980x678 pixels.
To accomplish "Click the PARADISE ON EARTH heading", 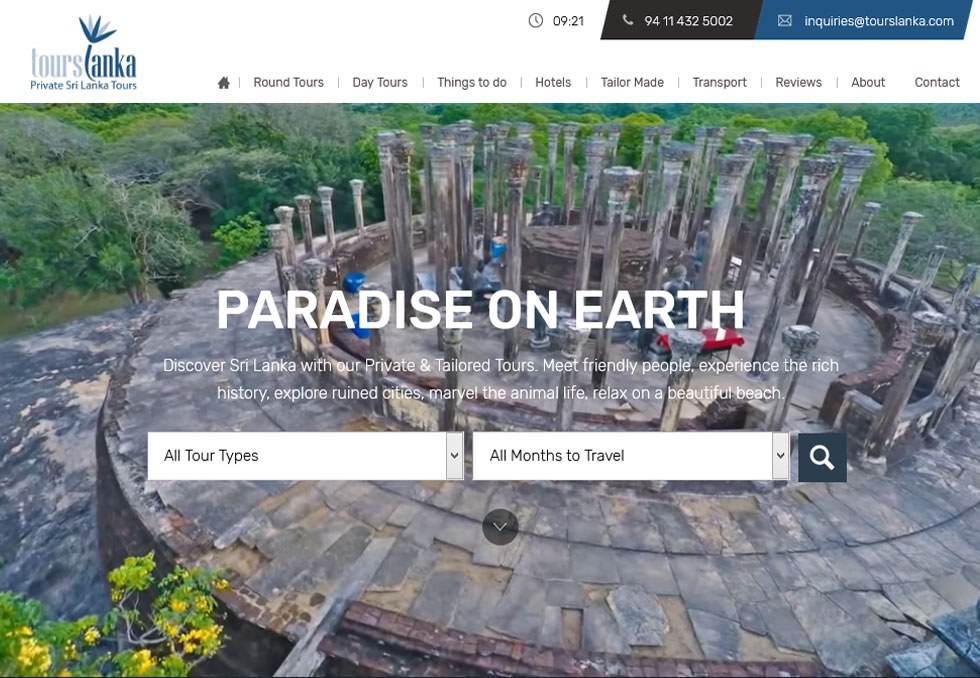I will pyautogui.click(x=481, y=309).
